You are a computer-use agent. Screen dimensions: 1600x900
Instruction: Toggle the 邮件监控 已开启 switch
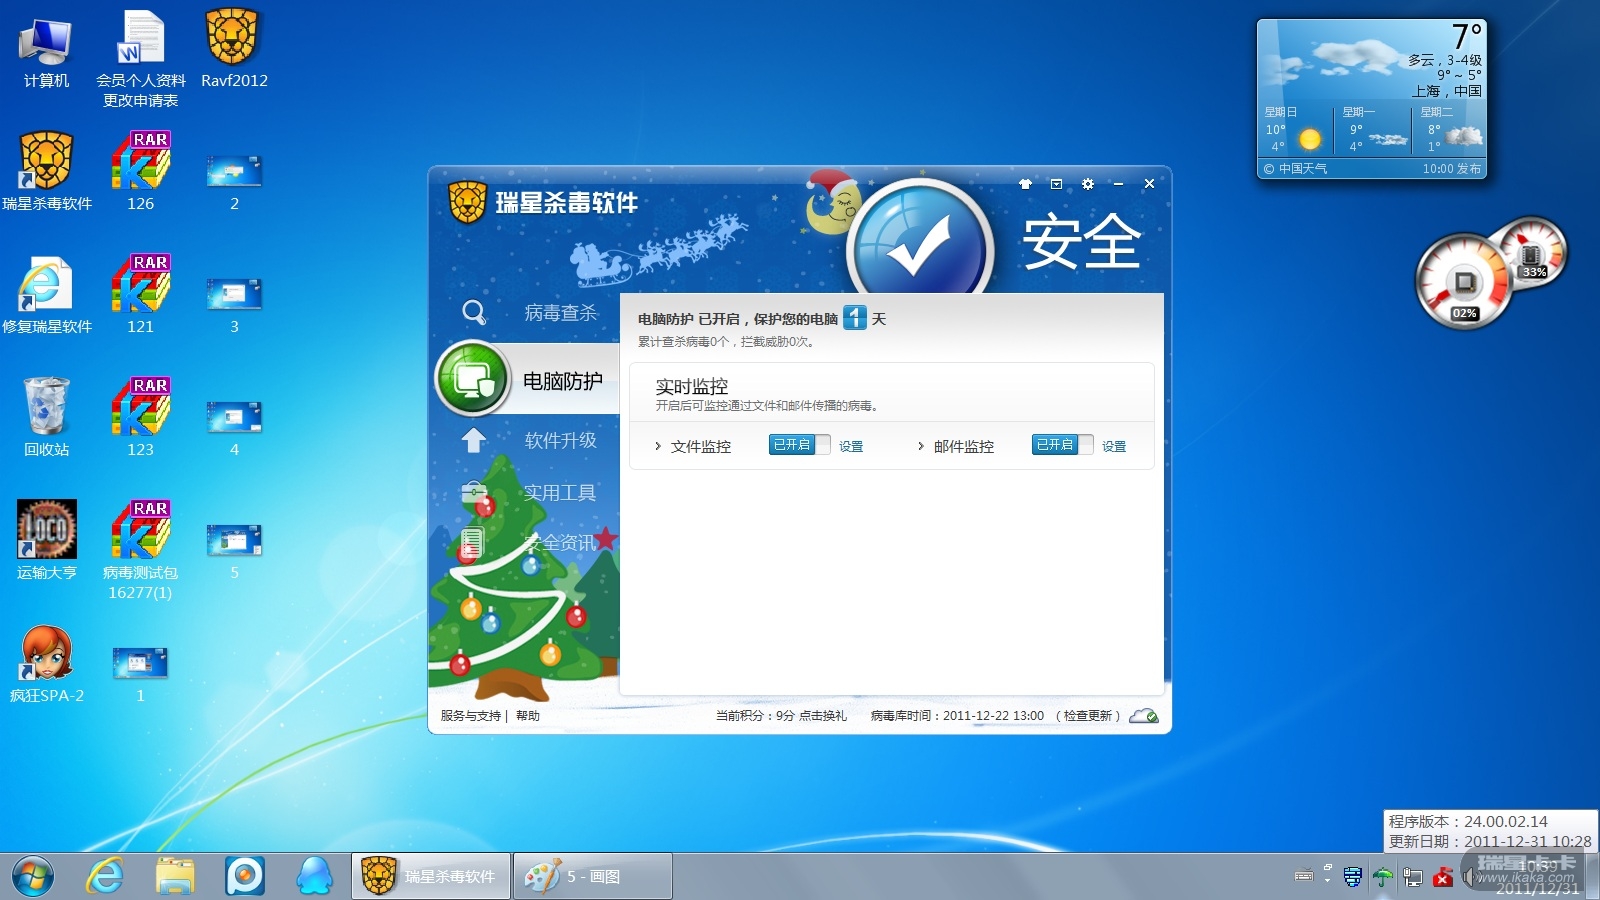pos(1063,445)
